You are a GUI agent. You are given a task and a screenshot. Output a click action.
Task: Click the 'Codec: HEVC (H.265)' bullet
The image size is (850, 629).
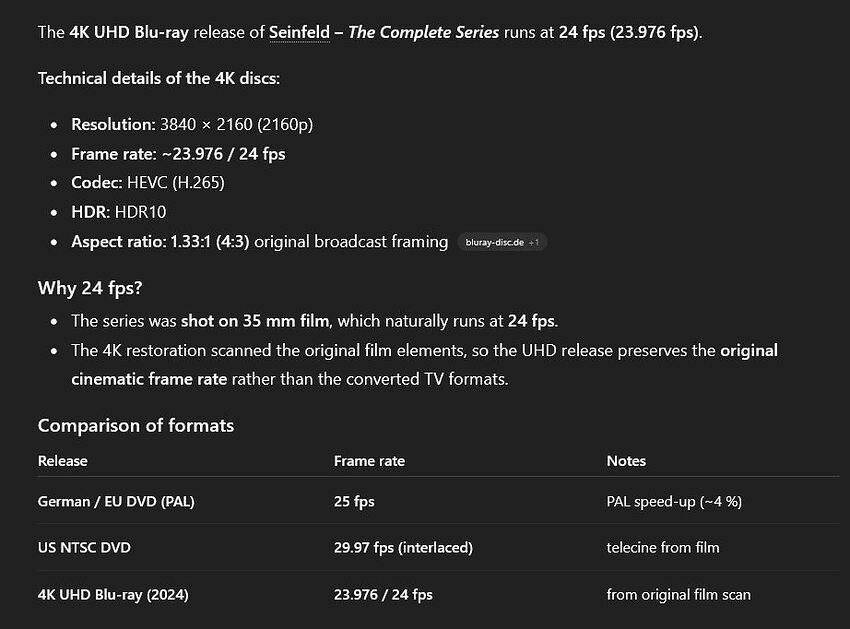(x=147, y=183)
